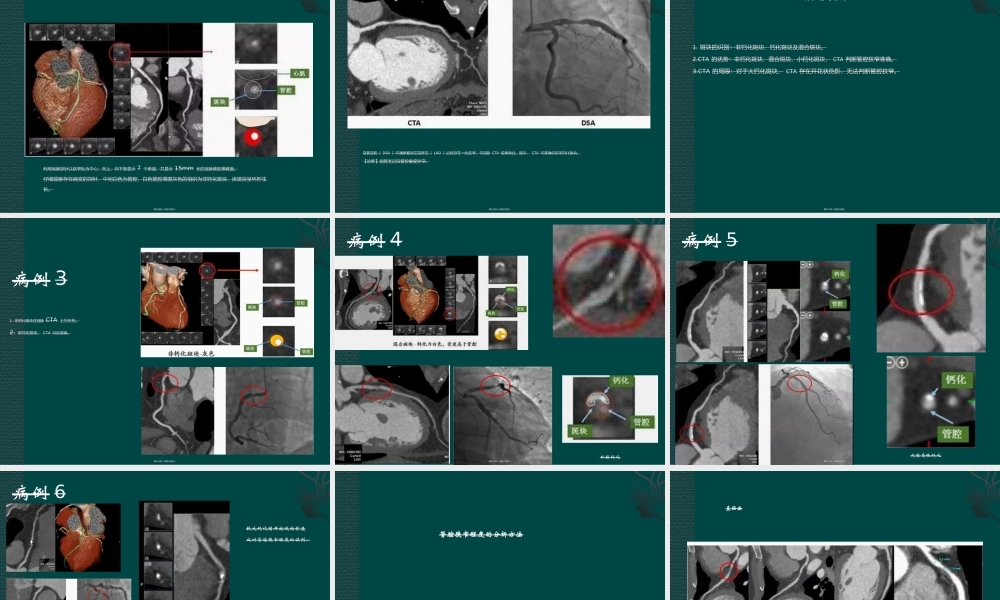
Task: Click the zoom-out minus icon on 病例 5 image
Action: pyautogui.click(x=892, y=362)
